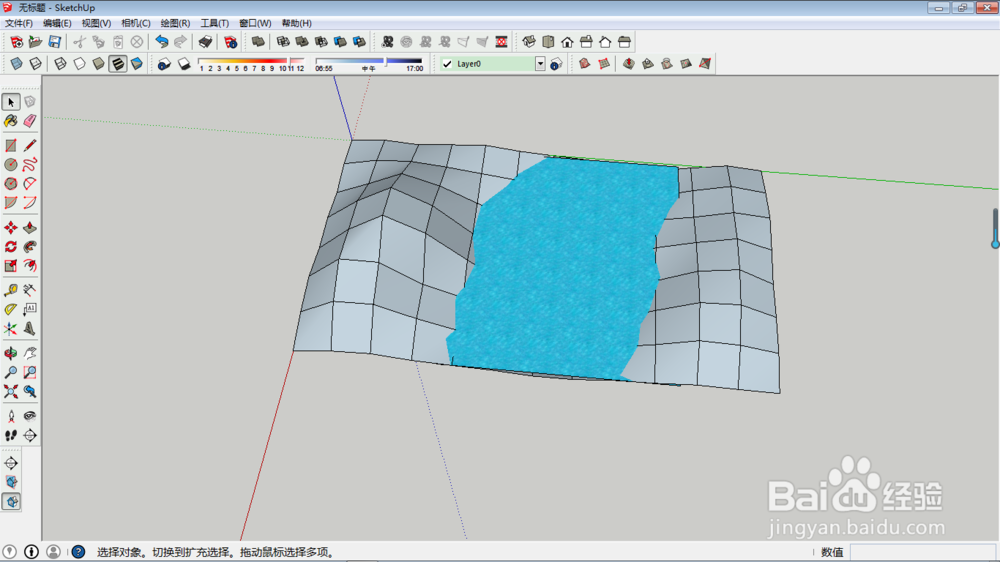Select the Tape Measure tool
Screen dimensions: 1000x562
coord(11,290)
